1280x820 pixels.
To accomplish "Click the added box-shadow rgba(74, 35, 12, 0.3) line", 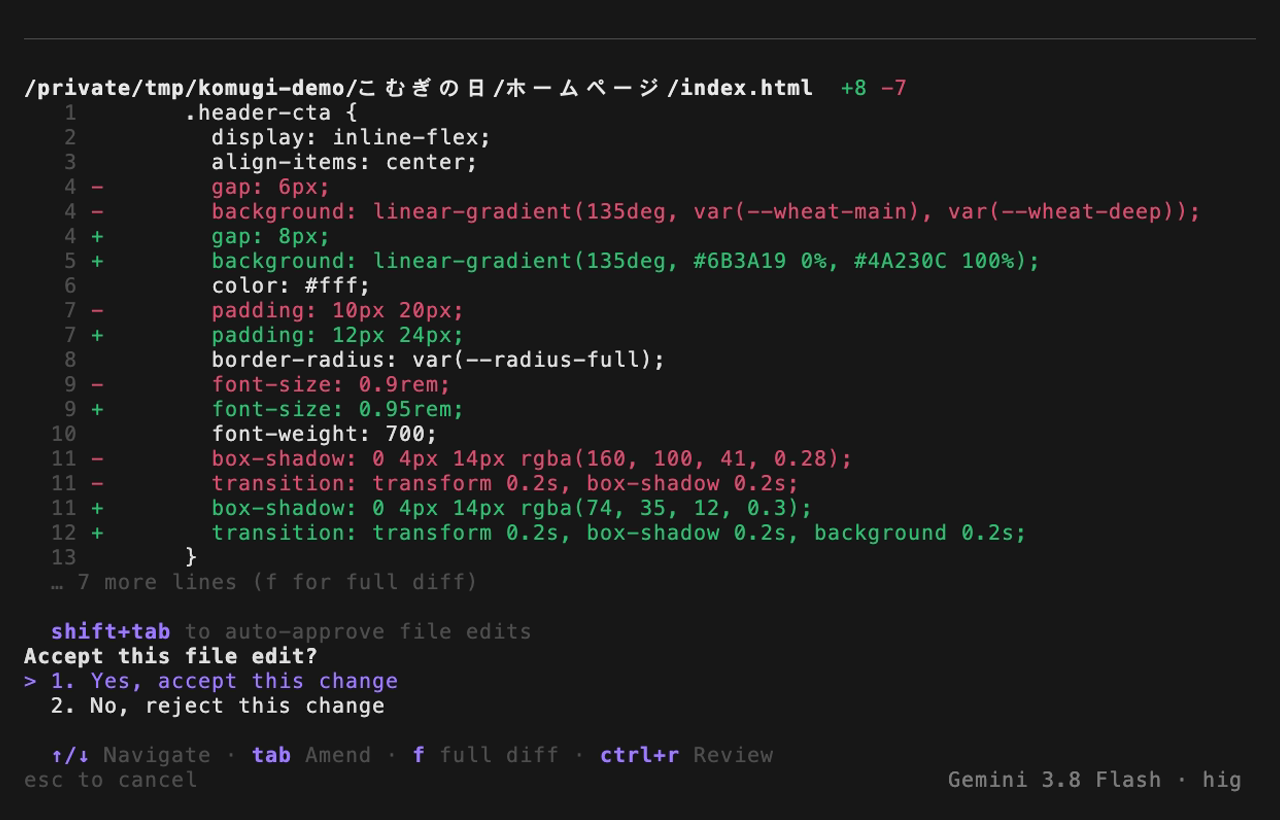I will click(511, 508).
